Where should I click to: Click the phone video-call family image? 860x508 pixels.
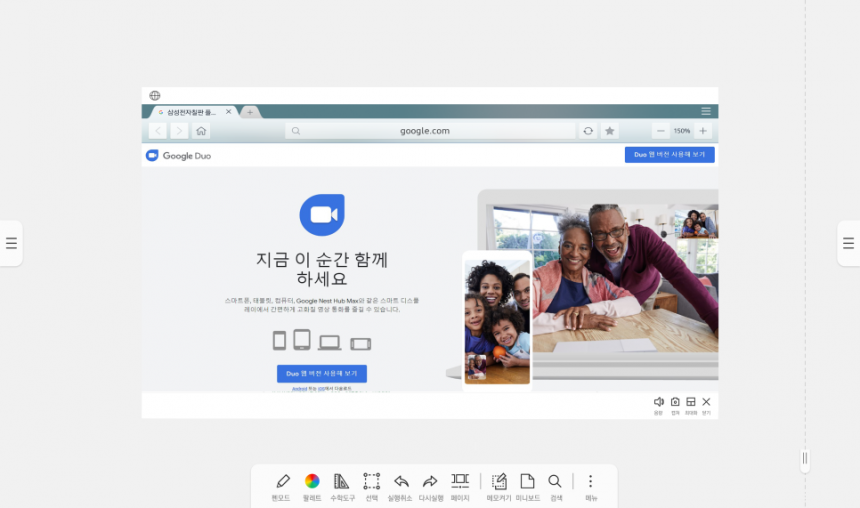[497, 321]
